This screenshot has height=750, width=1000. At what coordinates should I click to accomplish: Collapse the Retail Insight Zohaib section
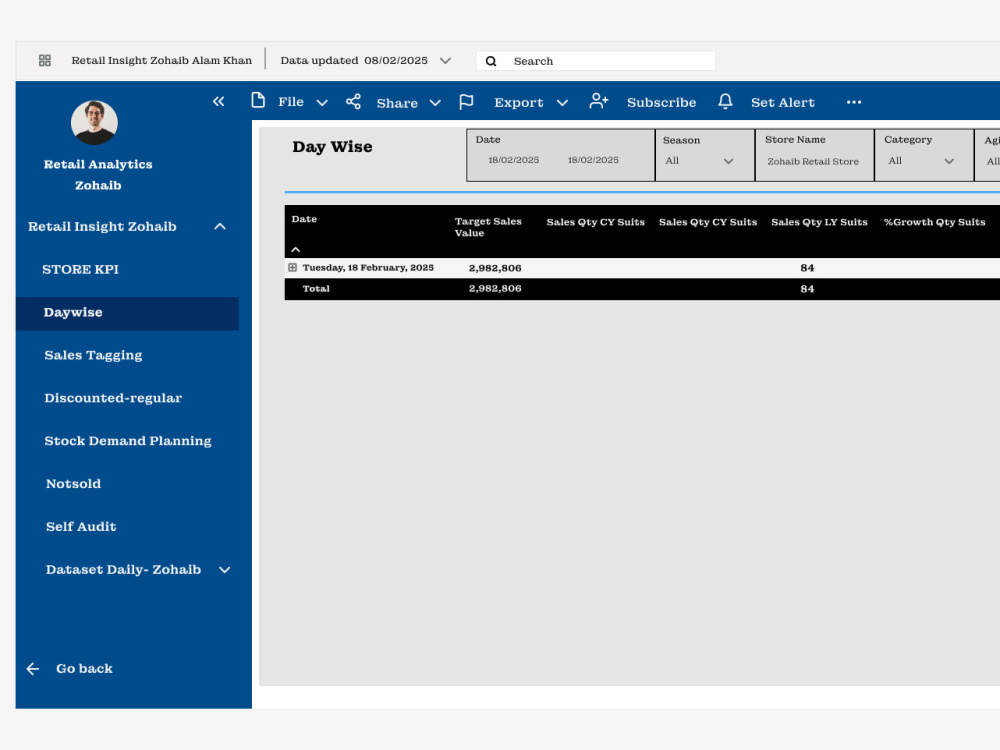(x=220, y=226)
